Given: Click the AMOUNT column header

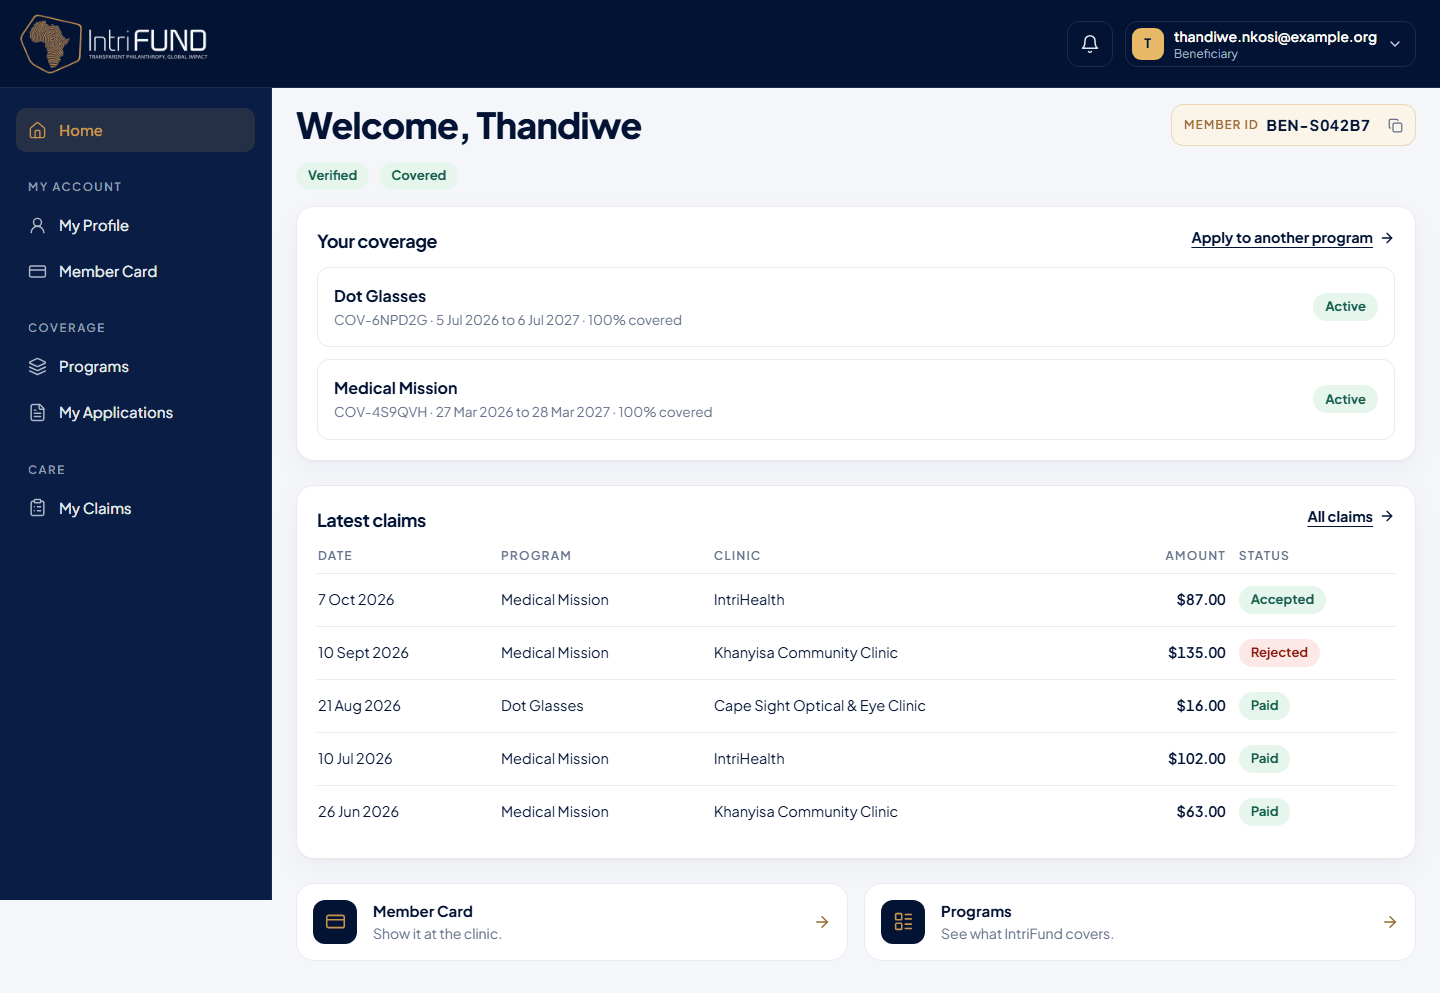Looking at the screenshot, I should (1195, 556).
